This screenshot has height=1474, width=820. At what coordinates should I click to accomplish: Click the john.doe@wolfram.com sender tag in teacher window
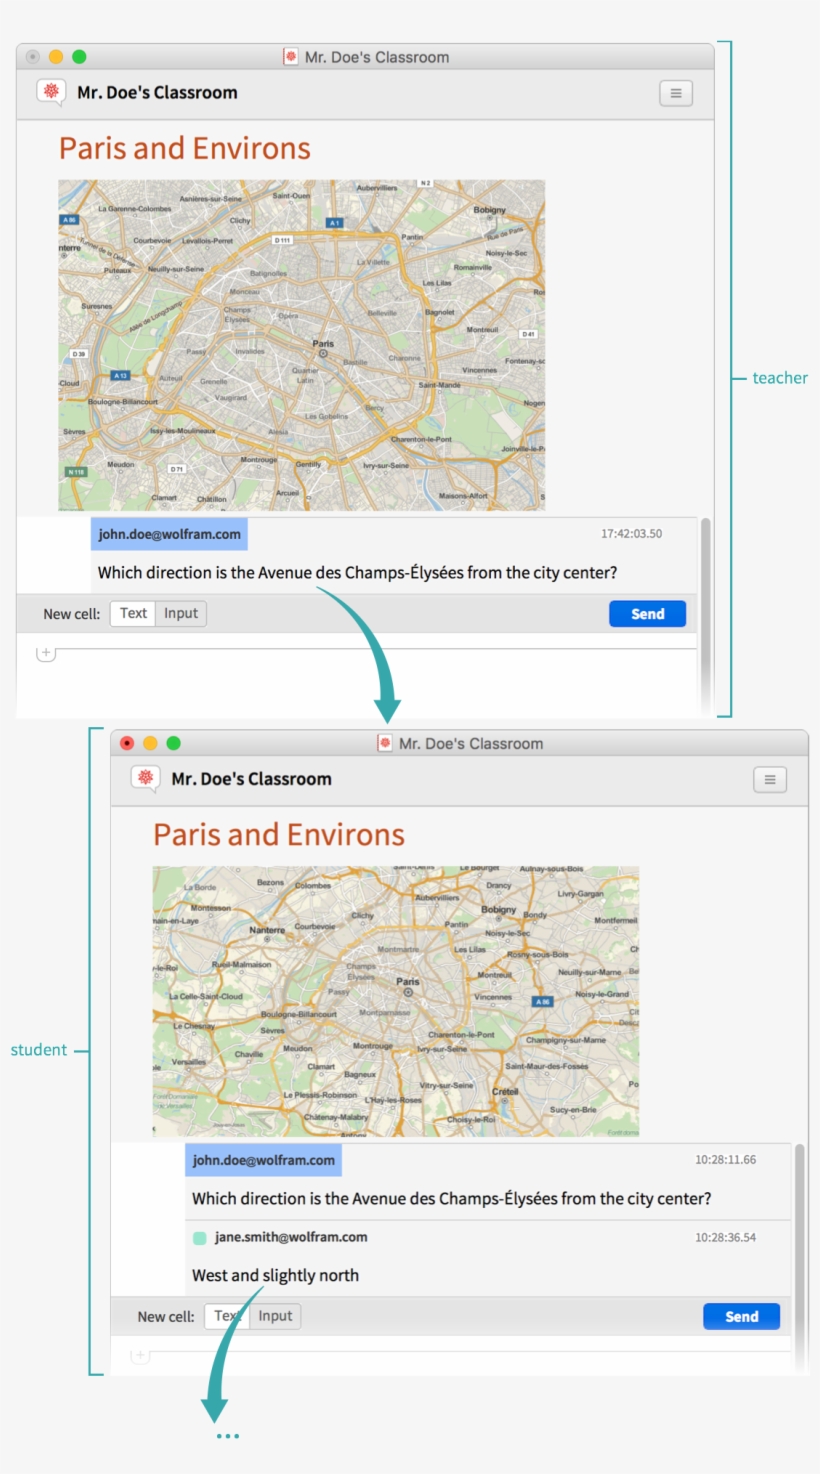coord(169,534)
